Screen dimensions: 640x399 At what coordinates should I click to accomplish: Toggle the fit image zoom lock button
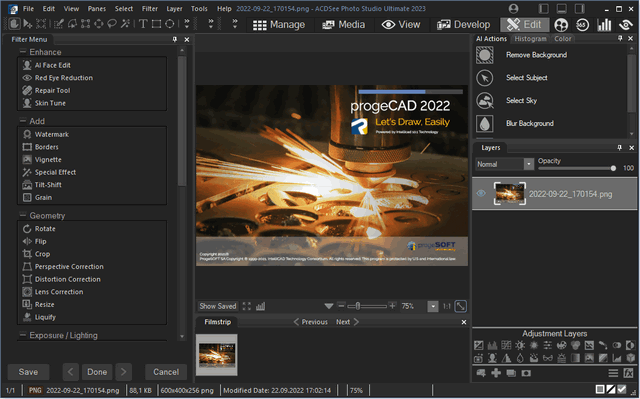point(460,306)
